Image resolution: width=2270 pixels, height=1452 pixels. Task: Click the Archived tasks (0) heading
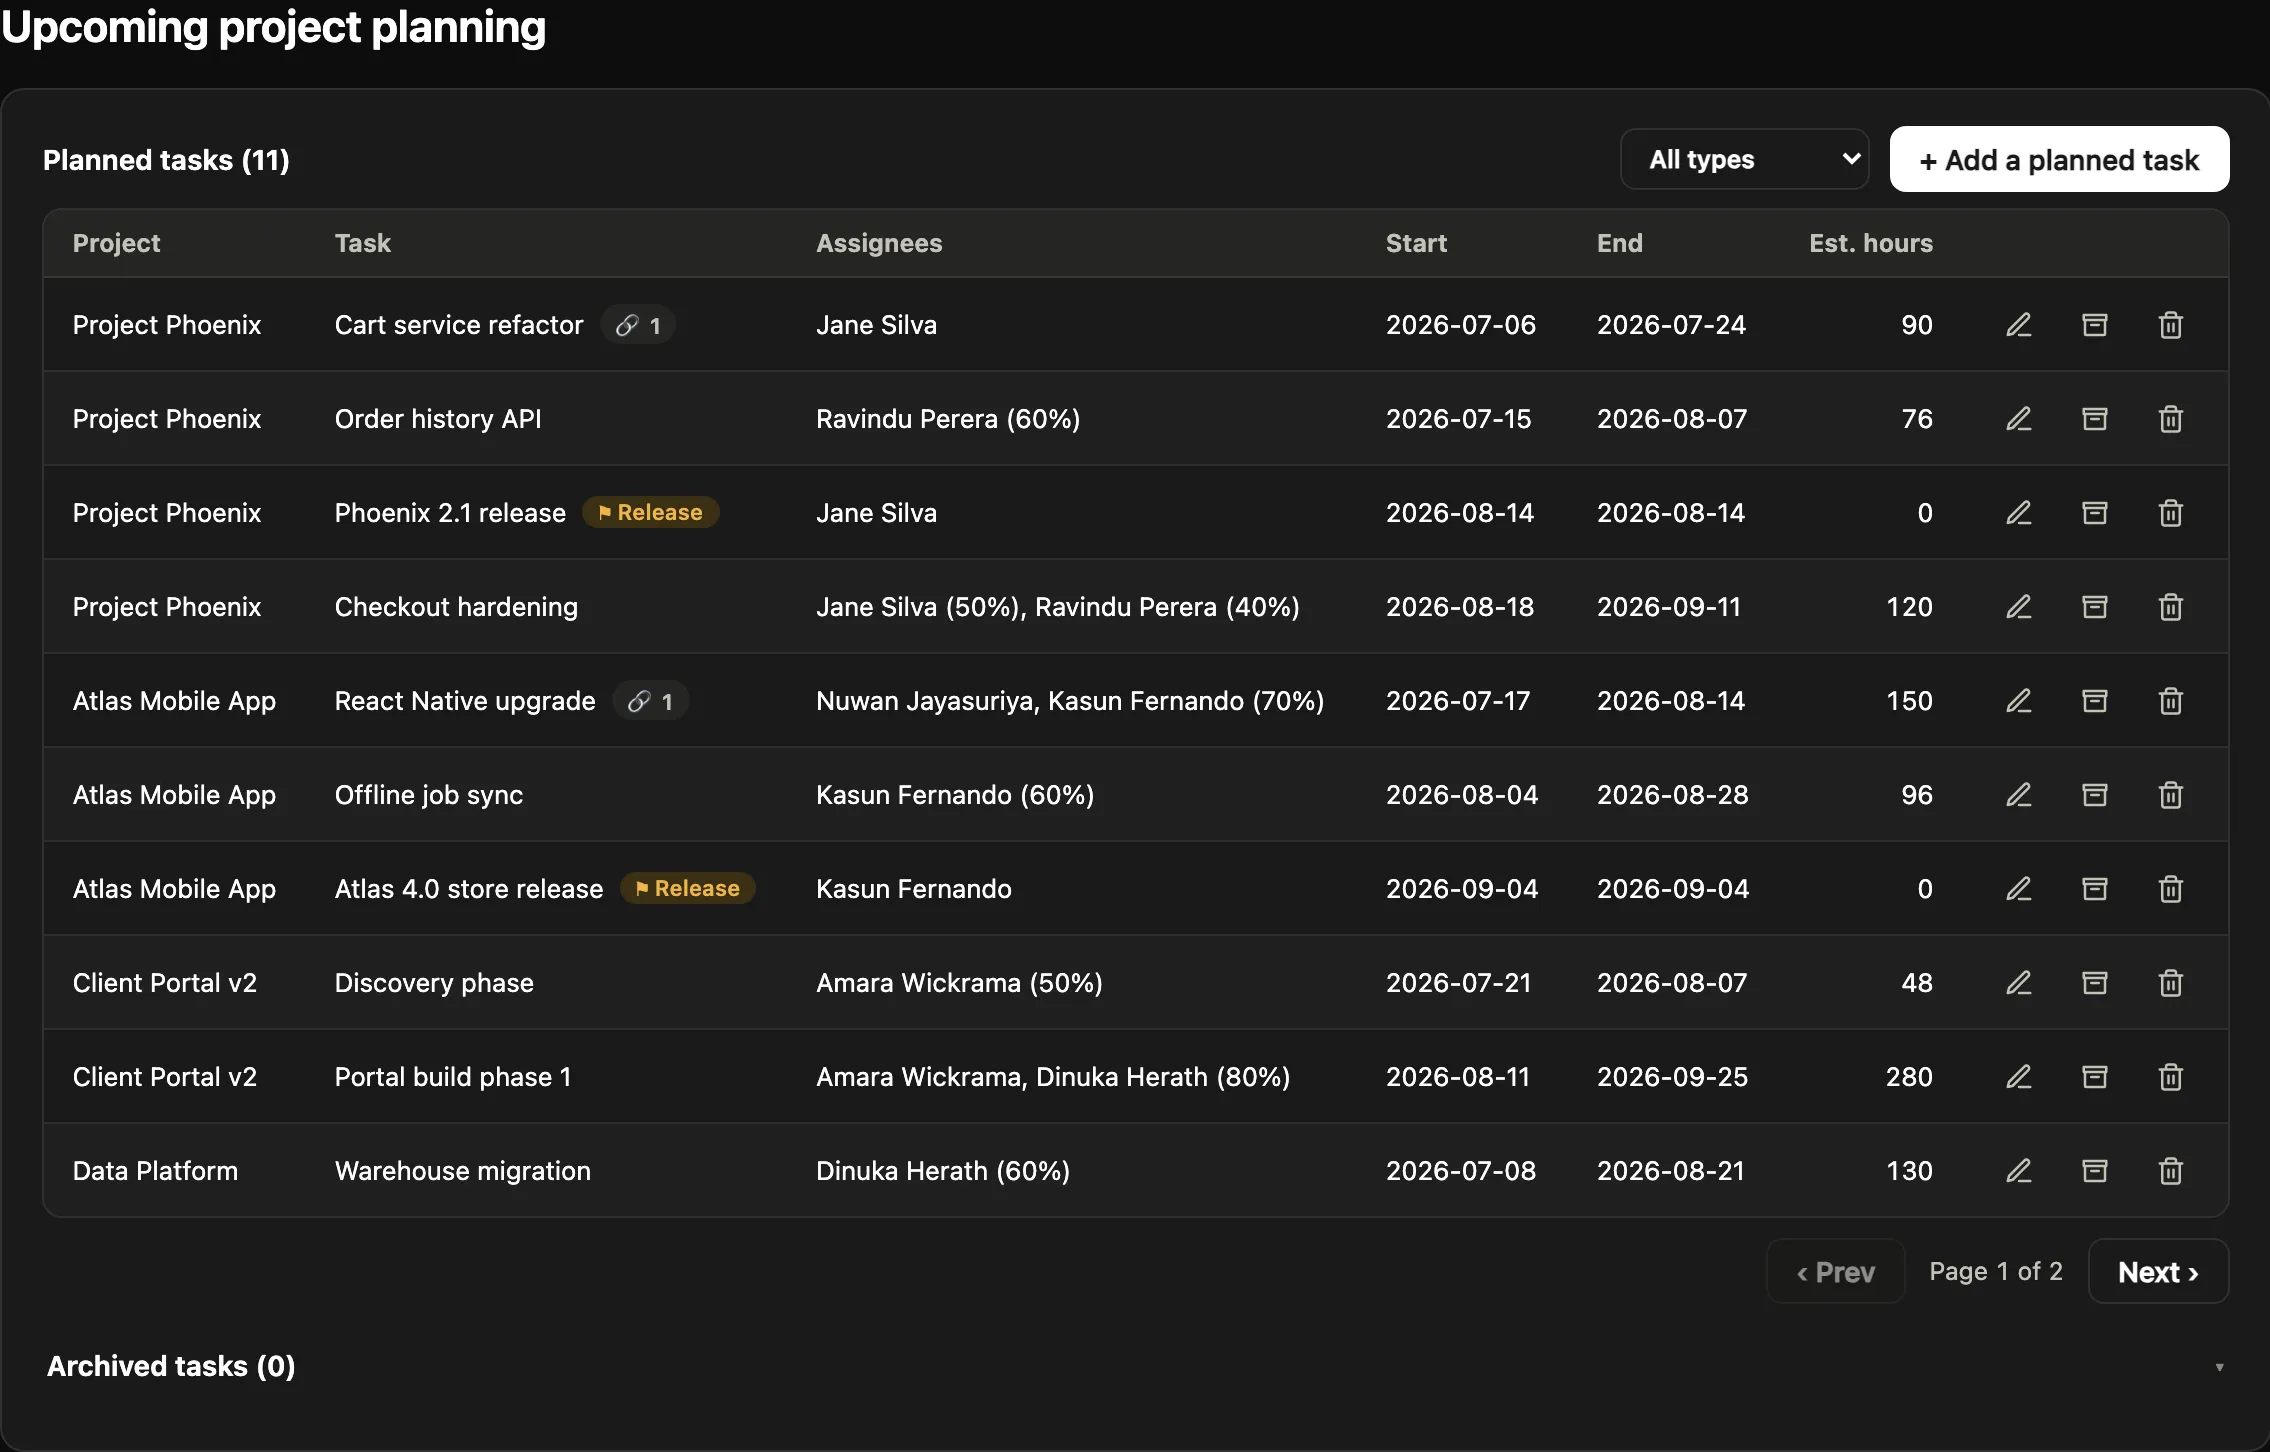click(171, 1366)
